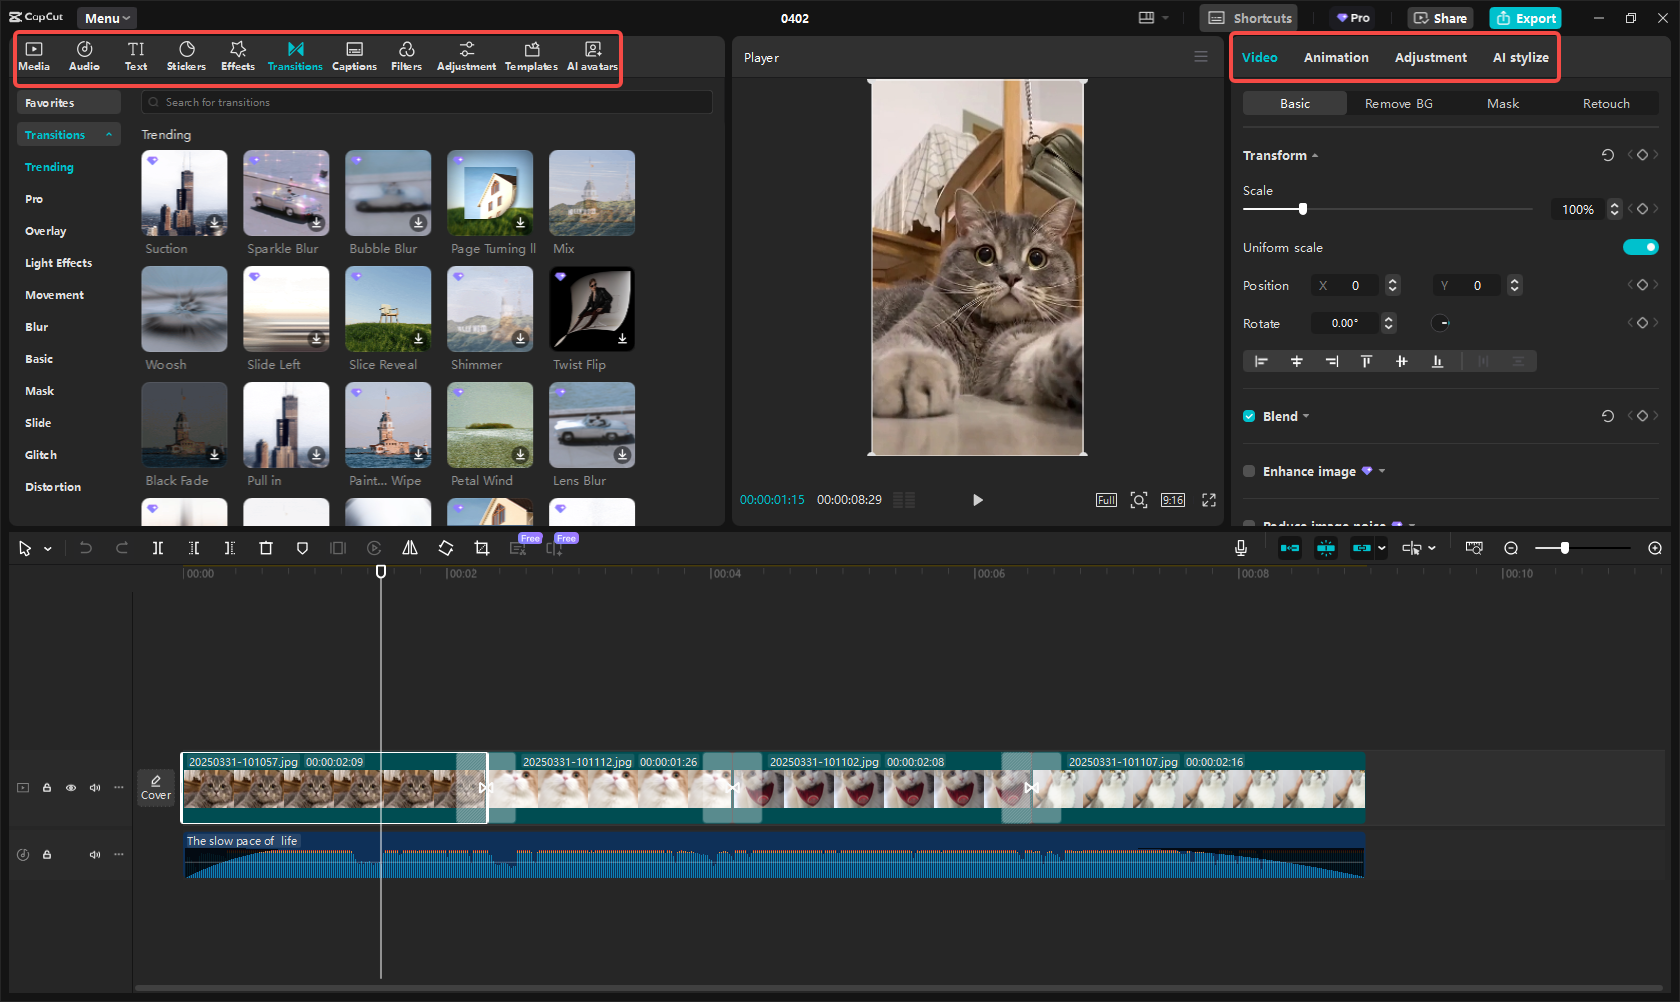Select the Crop tool above the timeline
Viewport: 1680px width, 1002px height.
482,548
